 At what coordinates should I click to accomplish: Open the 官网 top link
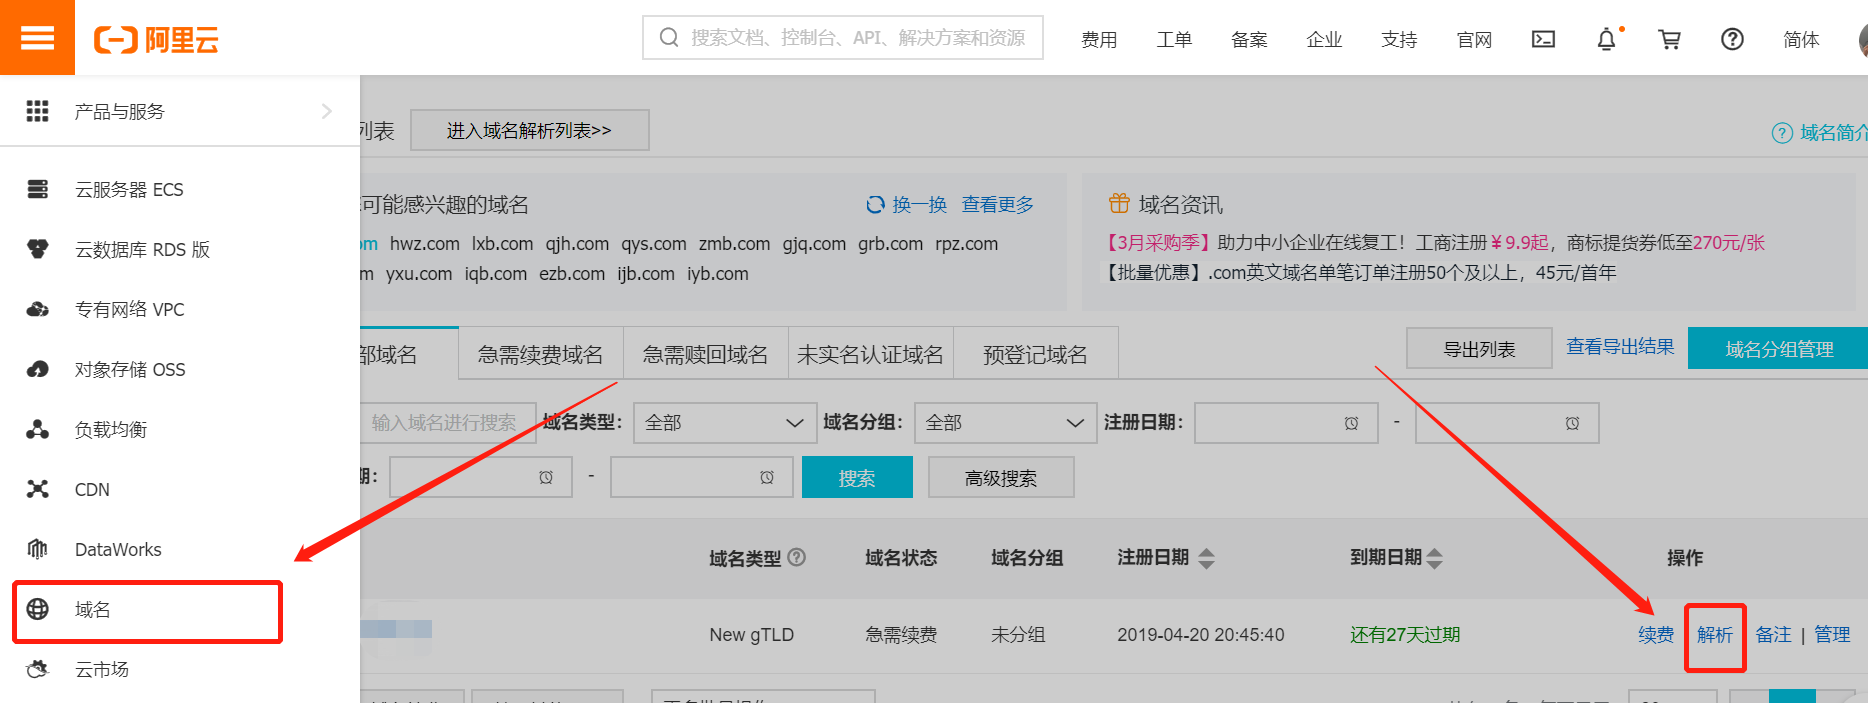[x=1474, y=40]
